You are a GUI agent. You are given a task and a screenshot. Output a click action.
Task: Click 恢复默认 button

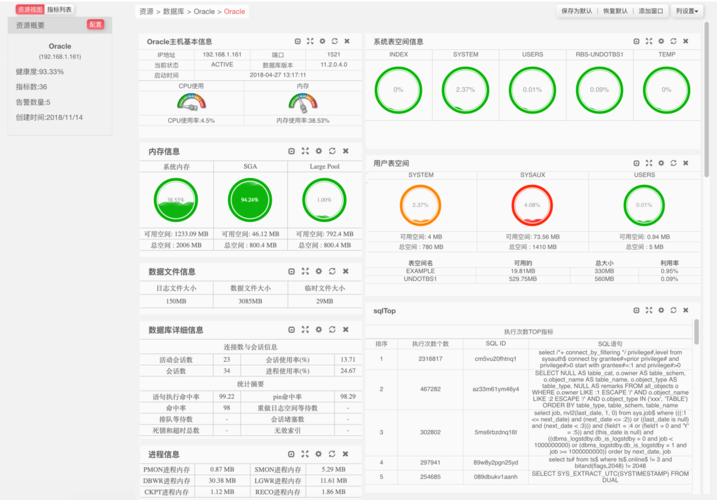point(615,11)
